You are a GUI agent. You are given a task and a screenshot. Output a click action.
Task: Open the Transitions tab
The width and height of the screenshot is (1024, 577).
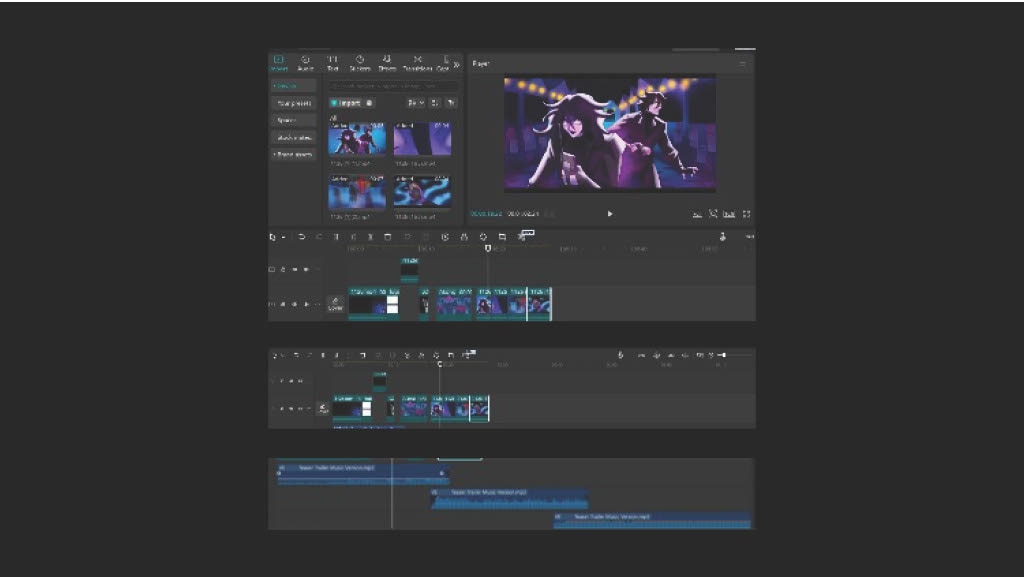coord(417,63)
